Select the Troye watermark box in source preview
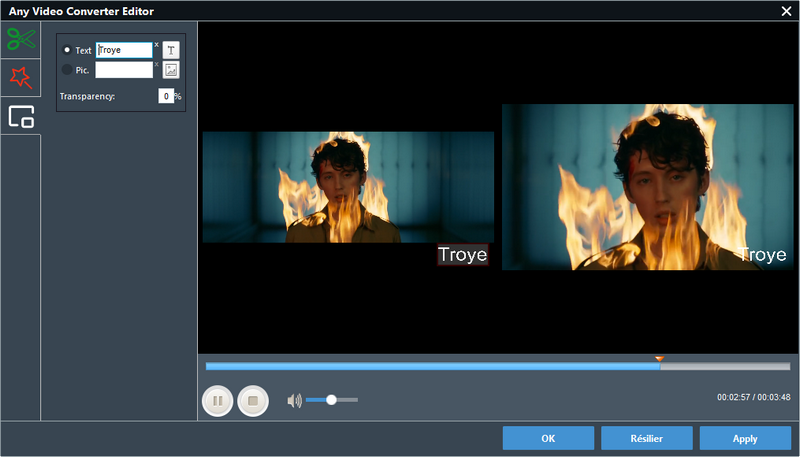Viewport: 800px width, 457px height. click(463, 255)
